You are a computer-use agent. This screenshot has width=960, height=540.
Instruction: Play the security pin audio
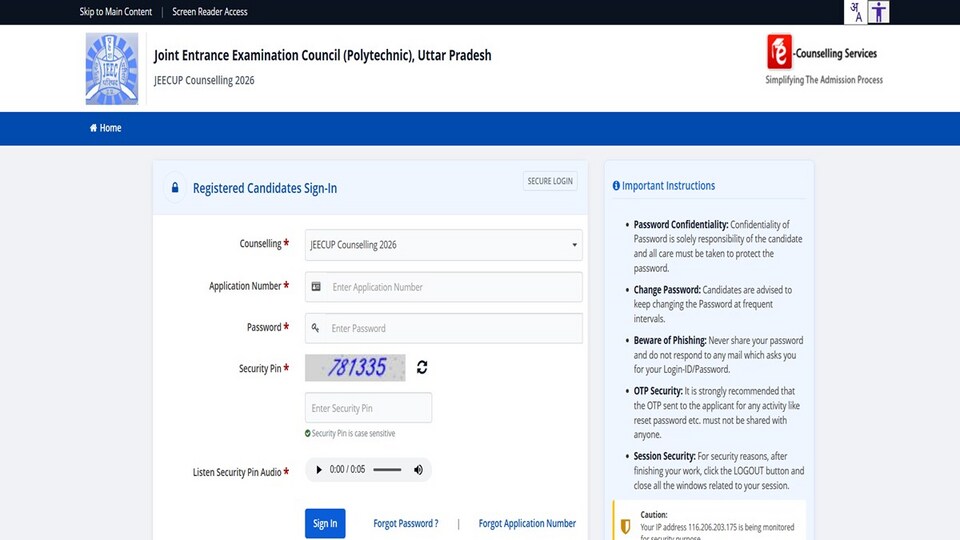318,470
